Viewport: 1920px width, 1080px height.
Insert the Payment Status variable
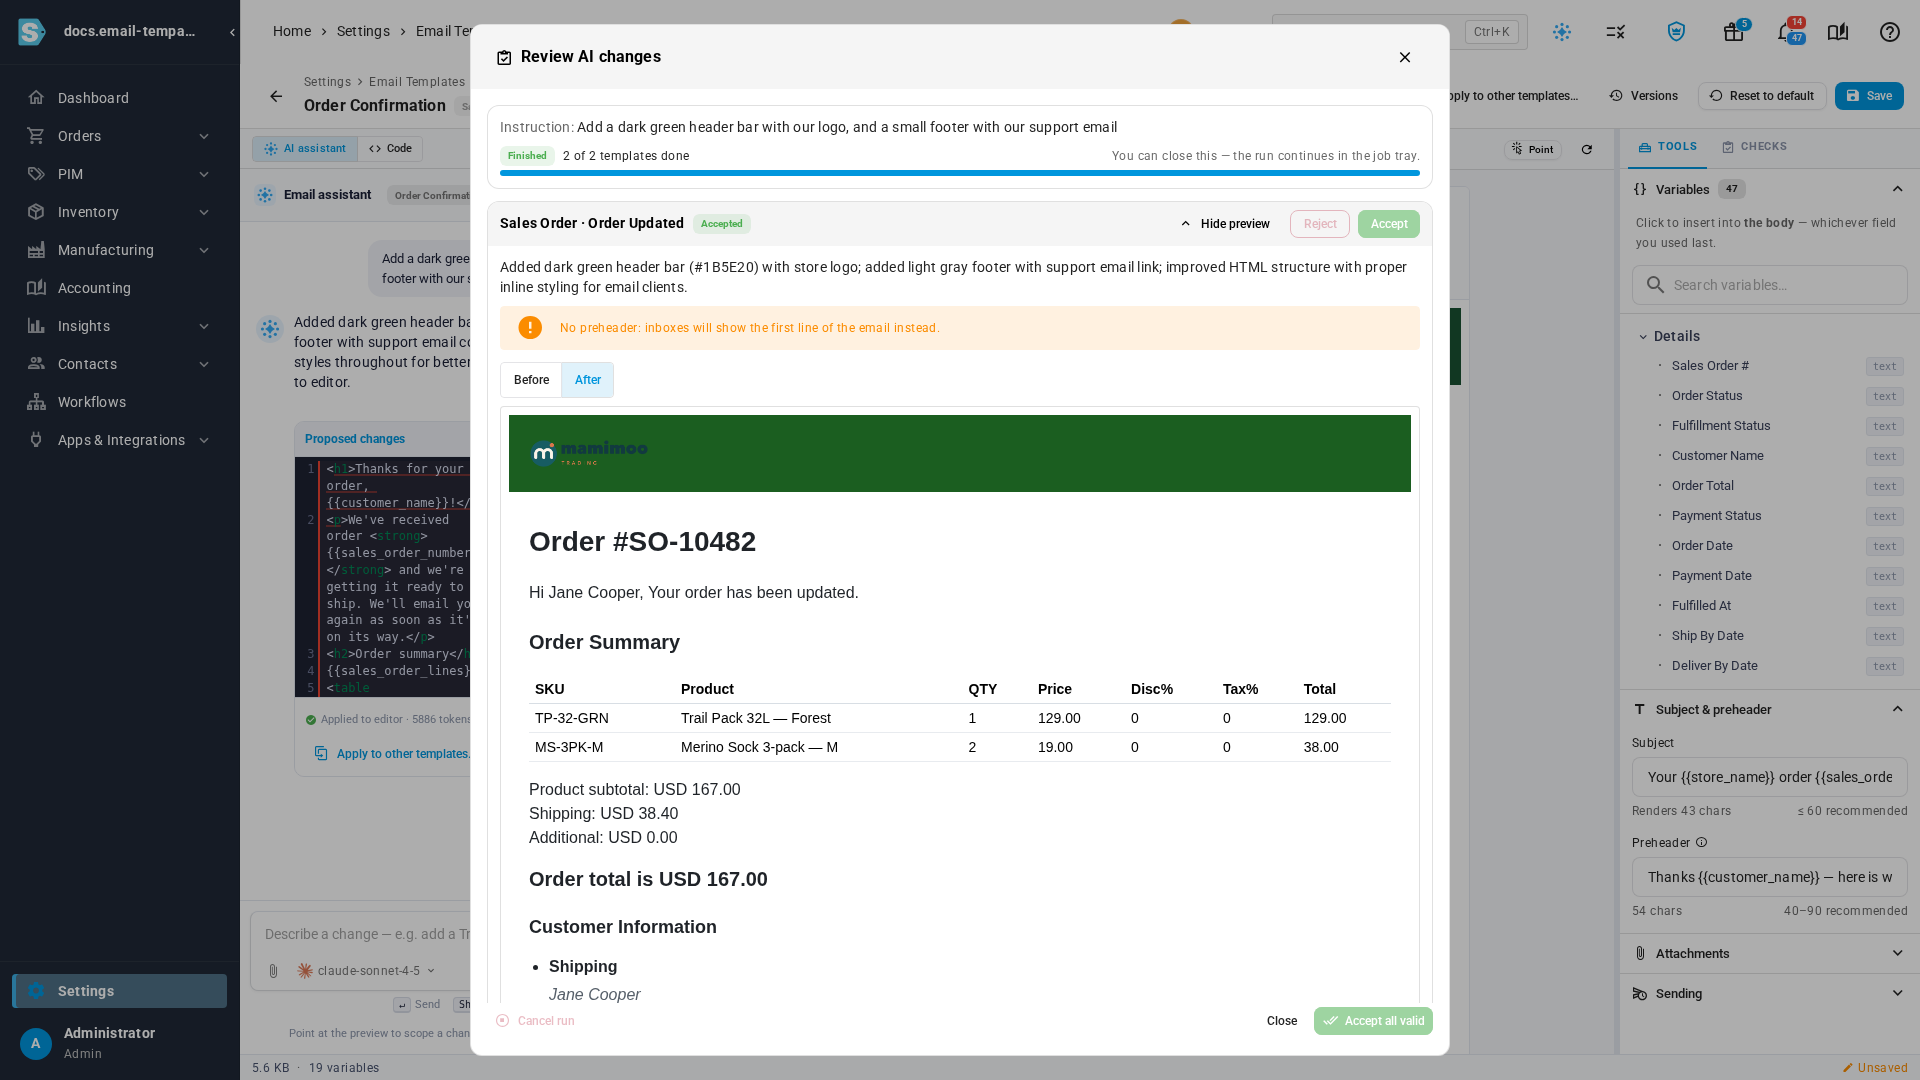coord(1769,516)
